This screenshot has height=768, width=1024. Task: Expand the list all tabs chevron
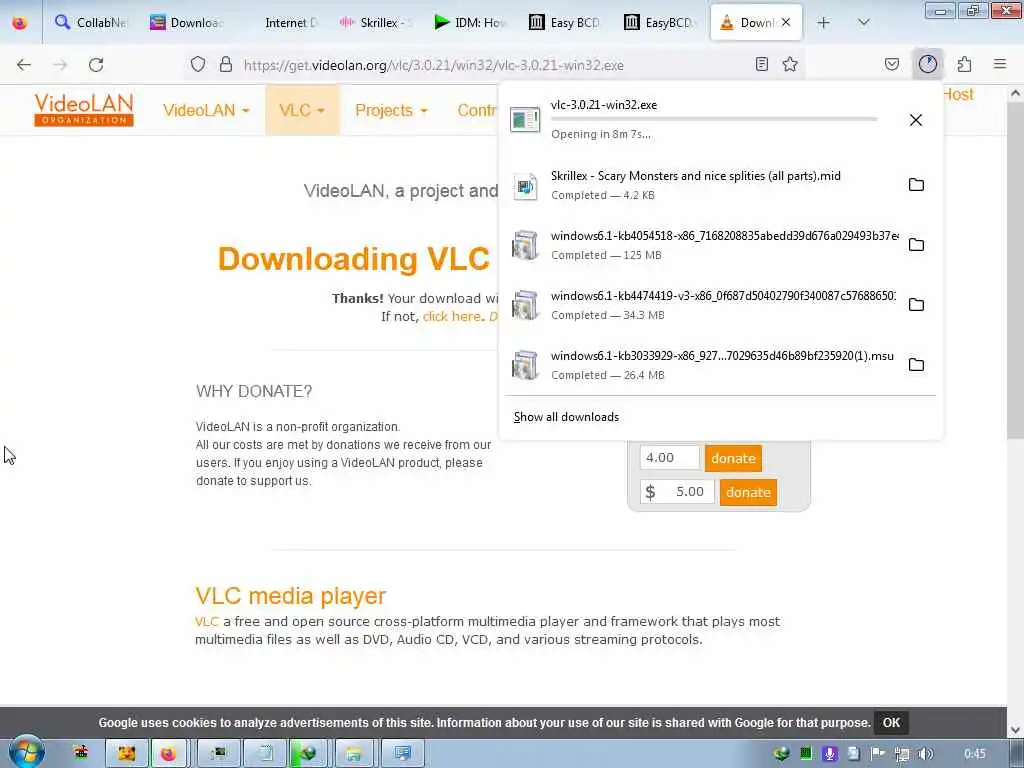863,22
